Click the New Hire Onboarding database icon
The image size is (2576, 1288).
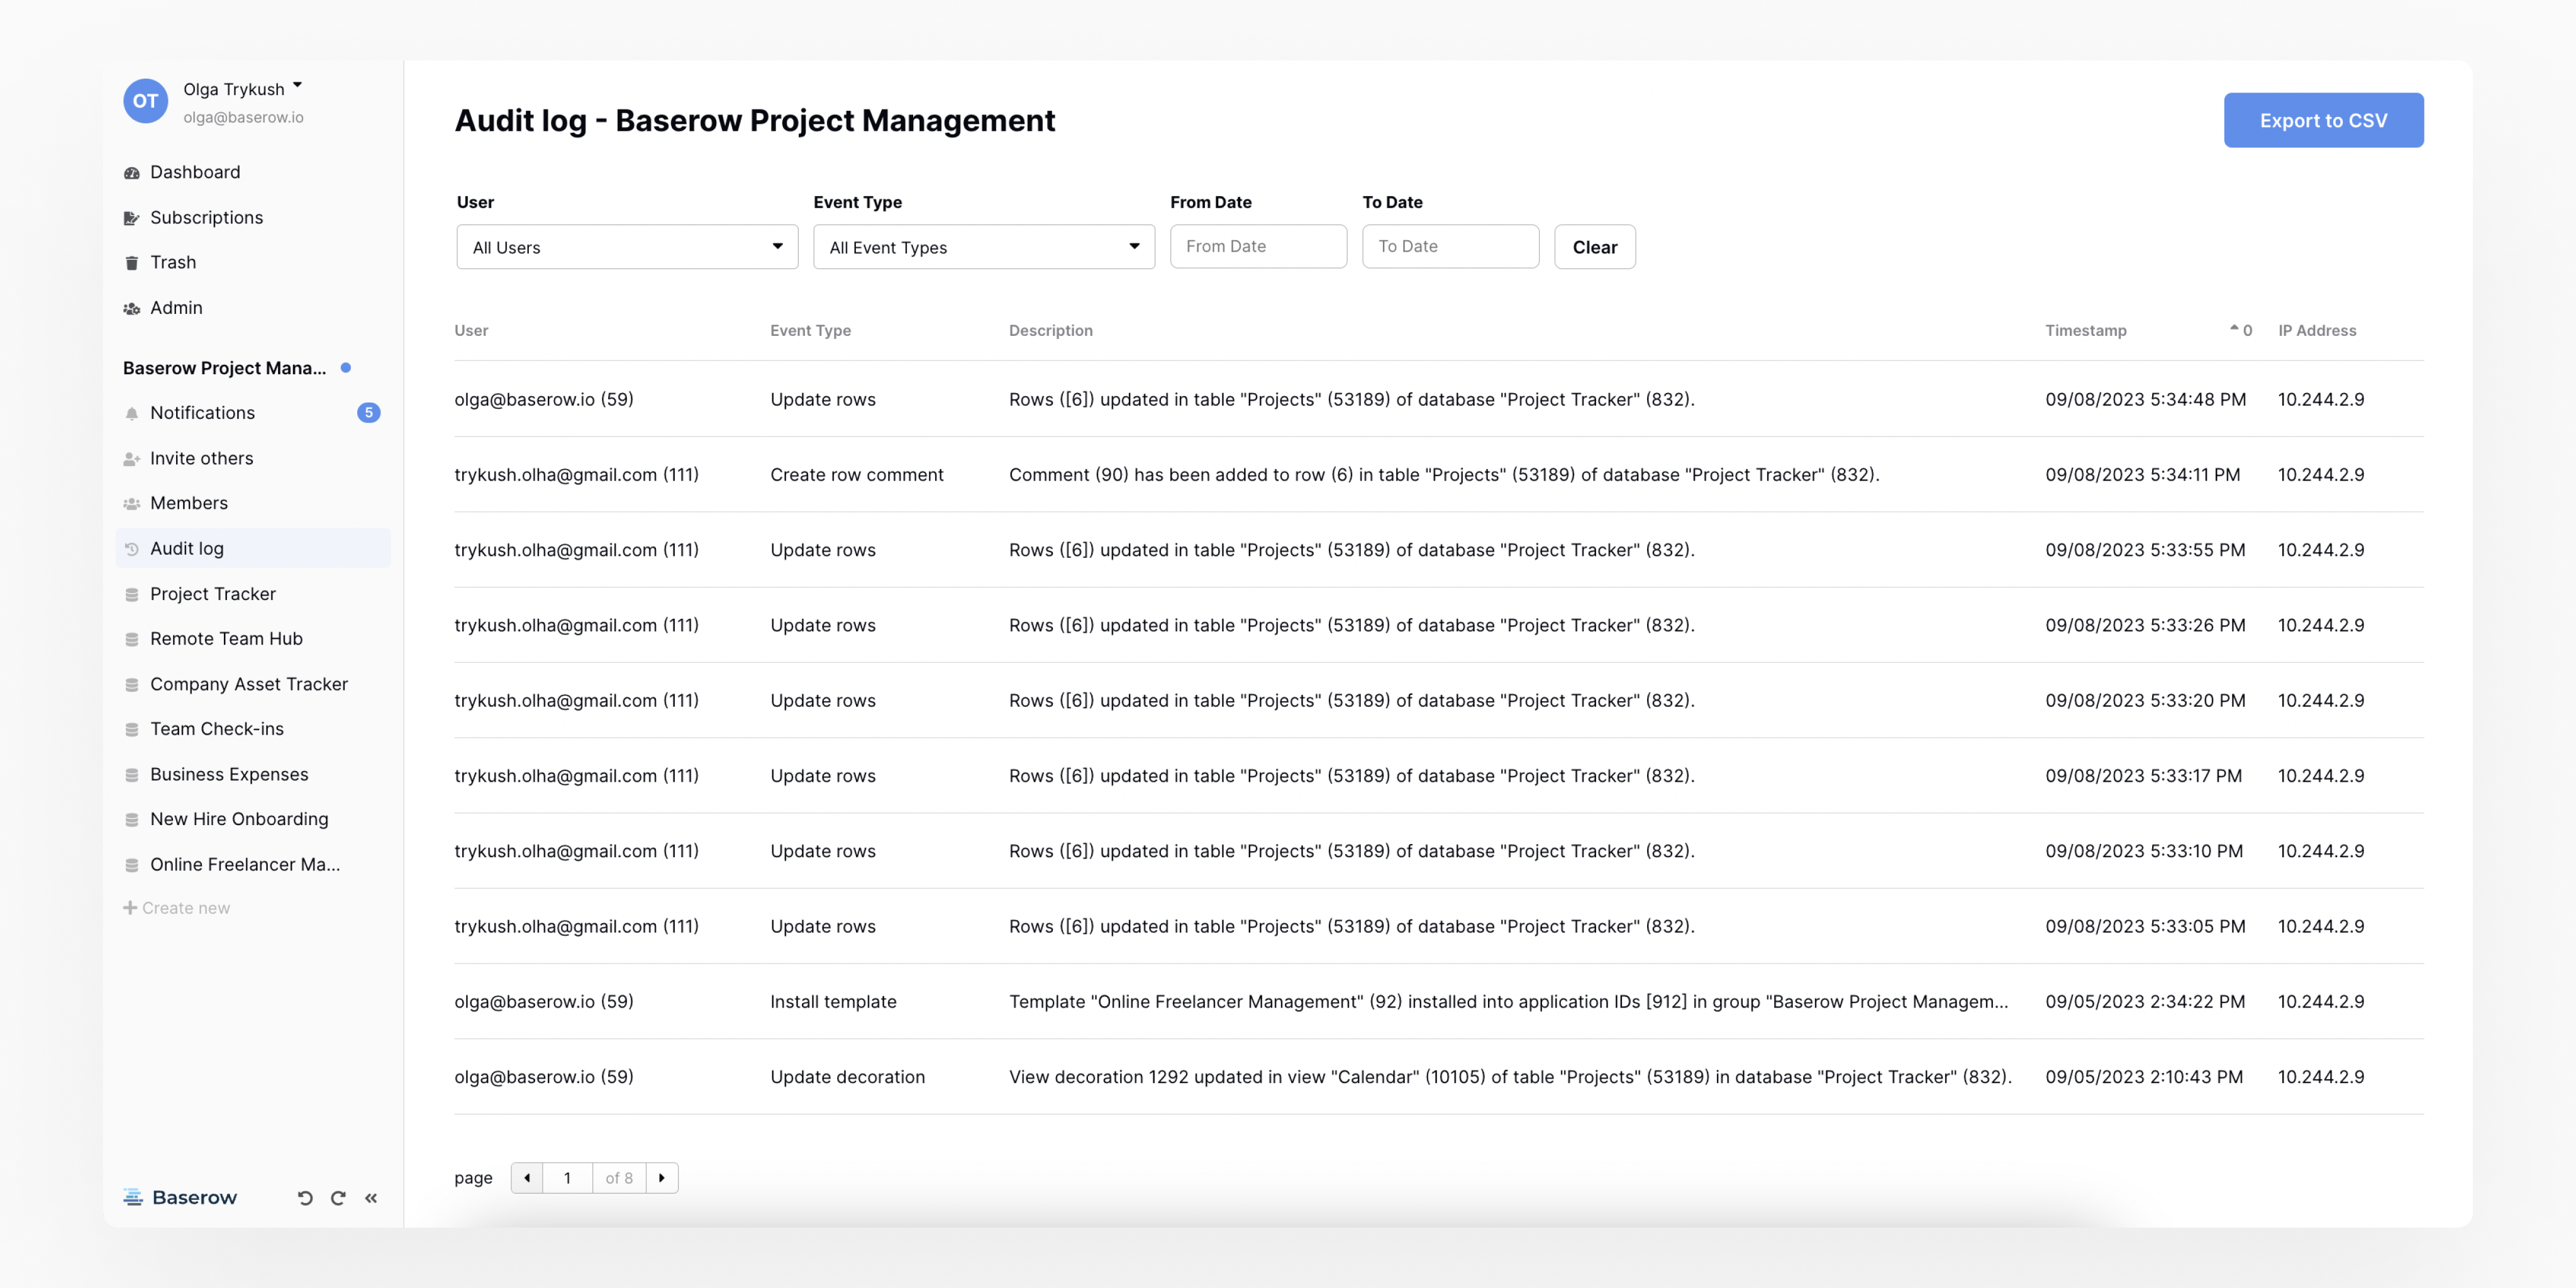click(131, 820)
